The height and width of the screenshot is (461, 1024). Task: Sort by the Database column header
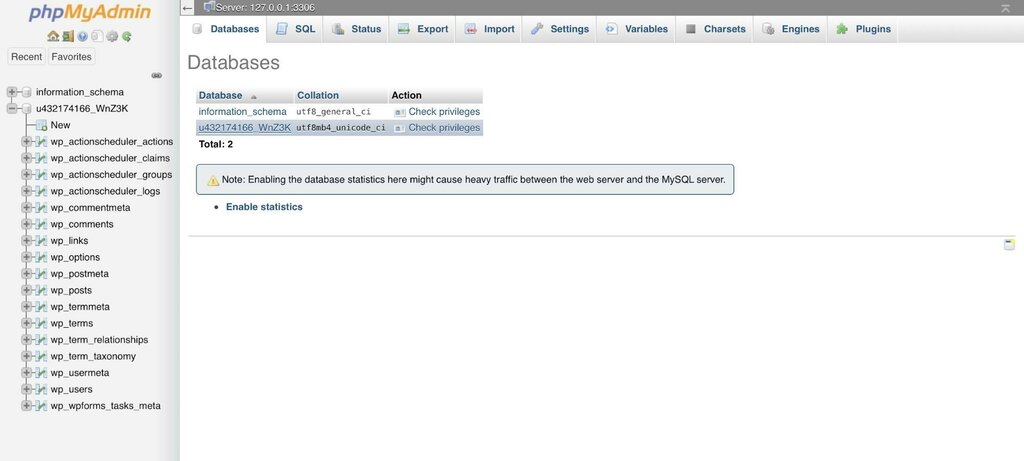[x=220, y=95]
